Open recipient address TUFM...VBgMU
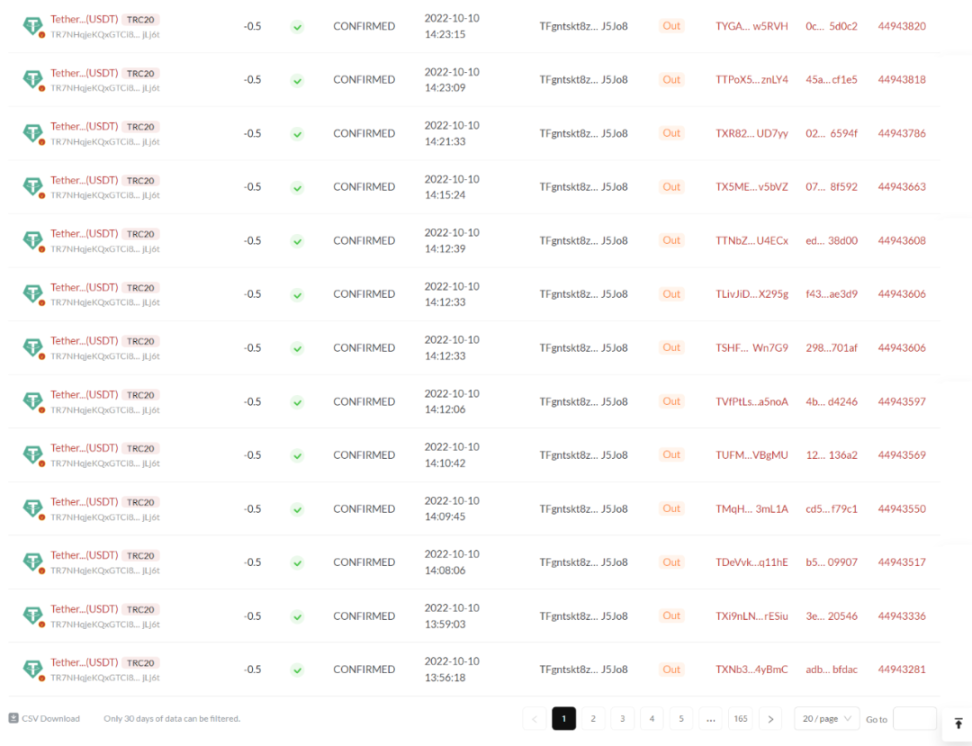This screenshot has height=746, width=972. pyautogui.click(x=752, y=455)
